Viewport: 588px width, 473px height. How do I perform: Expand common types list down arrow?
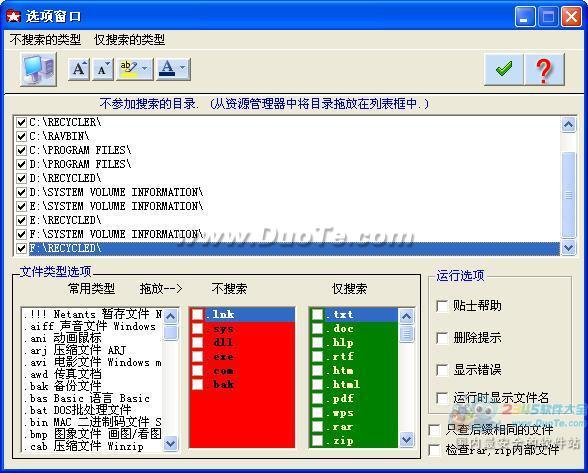point(171,443)
